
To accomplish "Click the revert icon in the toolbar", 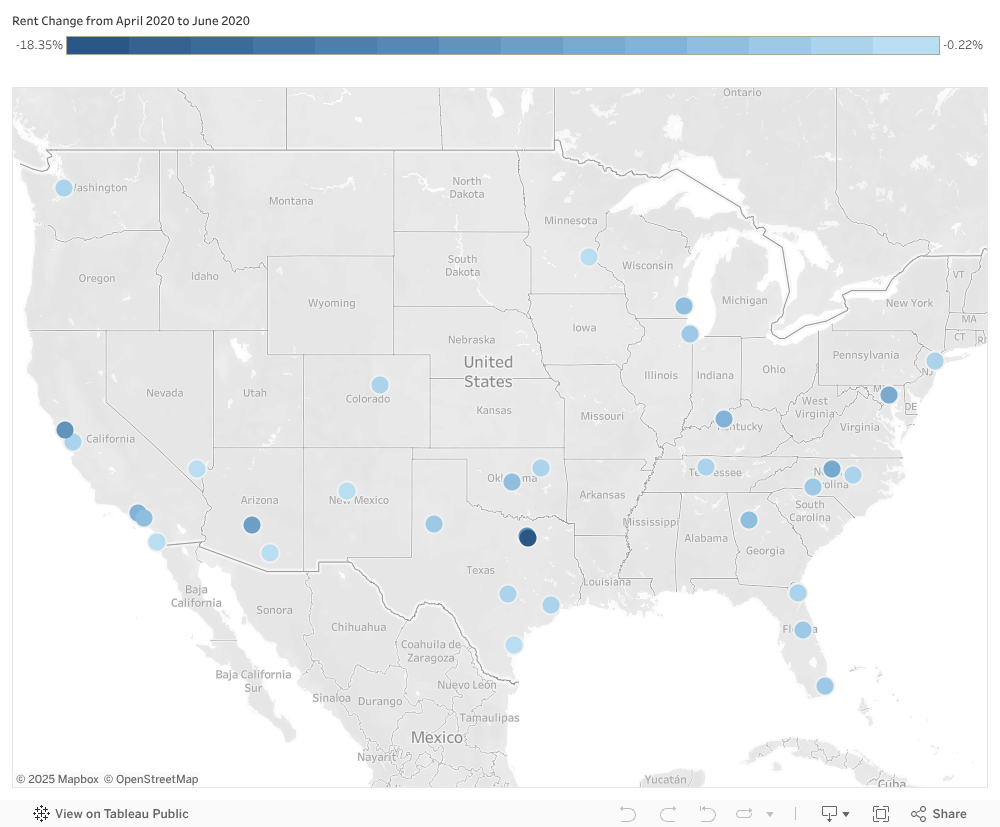I will 707,814.
